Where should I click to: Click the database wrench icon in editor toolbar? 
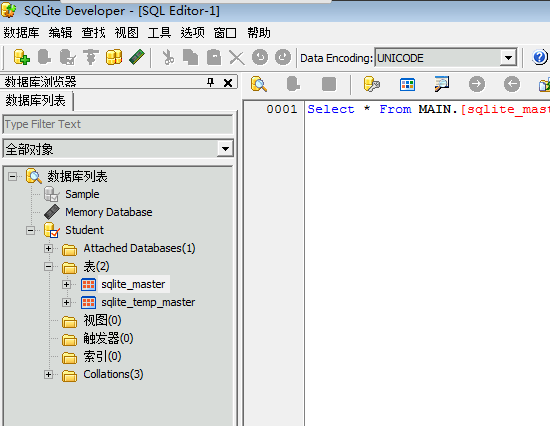pos(371,84)
